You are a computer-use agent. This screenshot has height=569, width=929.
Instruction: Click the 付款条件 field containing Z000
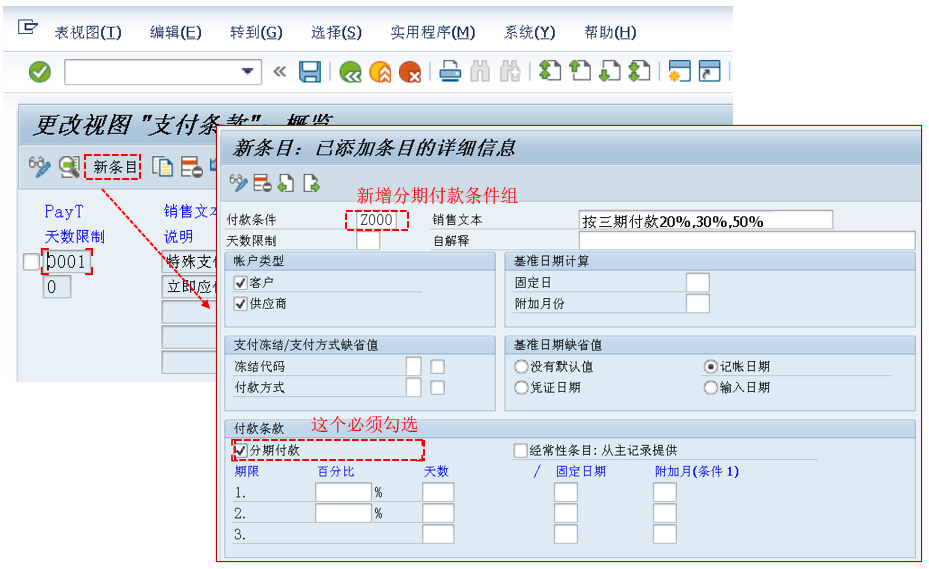pos(376,220)
